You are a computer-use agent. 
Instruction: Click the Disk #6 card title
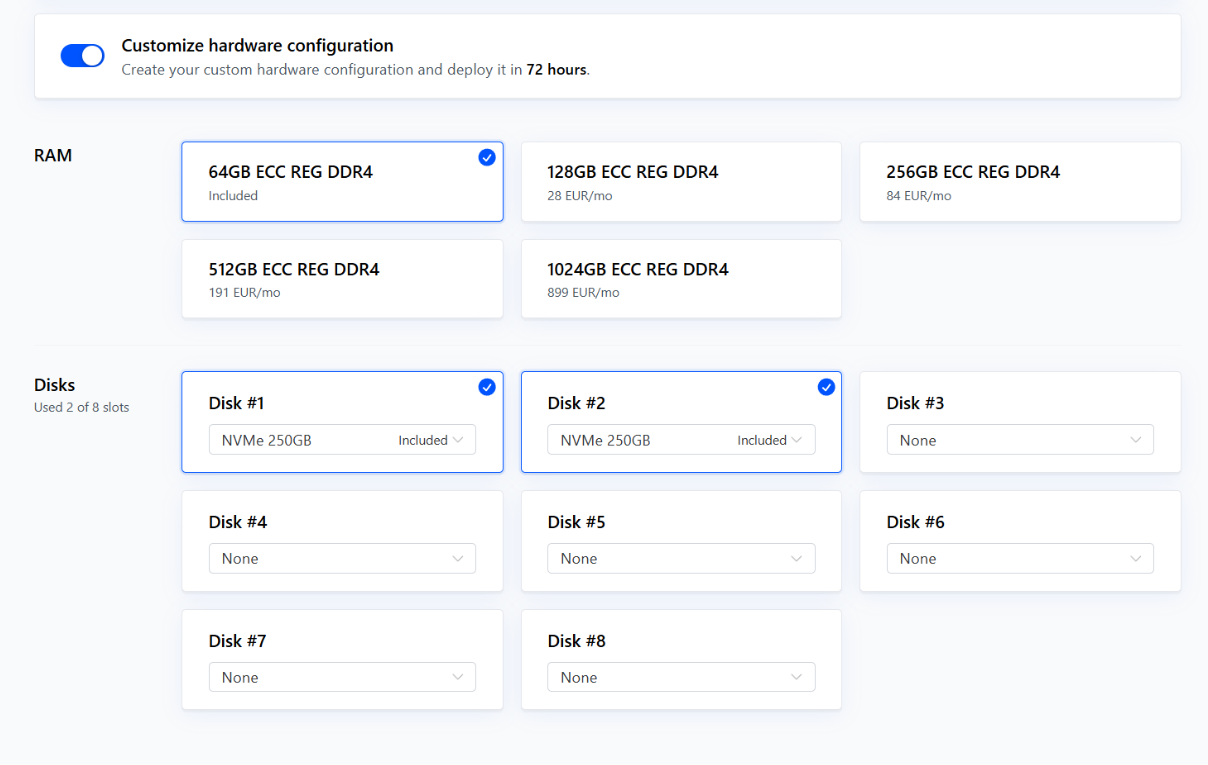pos(915,522)
